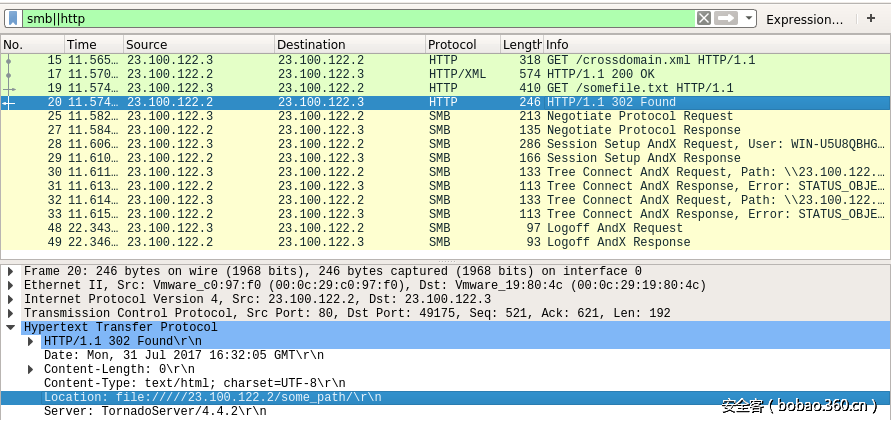Expand the Frame 20 details
The image size is (892, 424).
(11, 272)
